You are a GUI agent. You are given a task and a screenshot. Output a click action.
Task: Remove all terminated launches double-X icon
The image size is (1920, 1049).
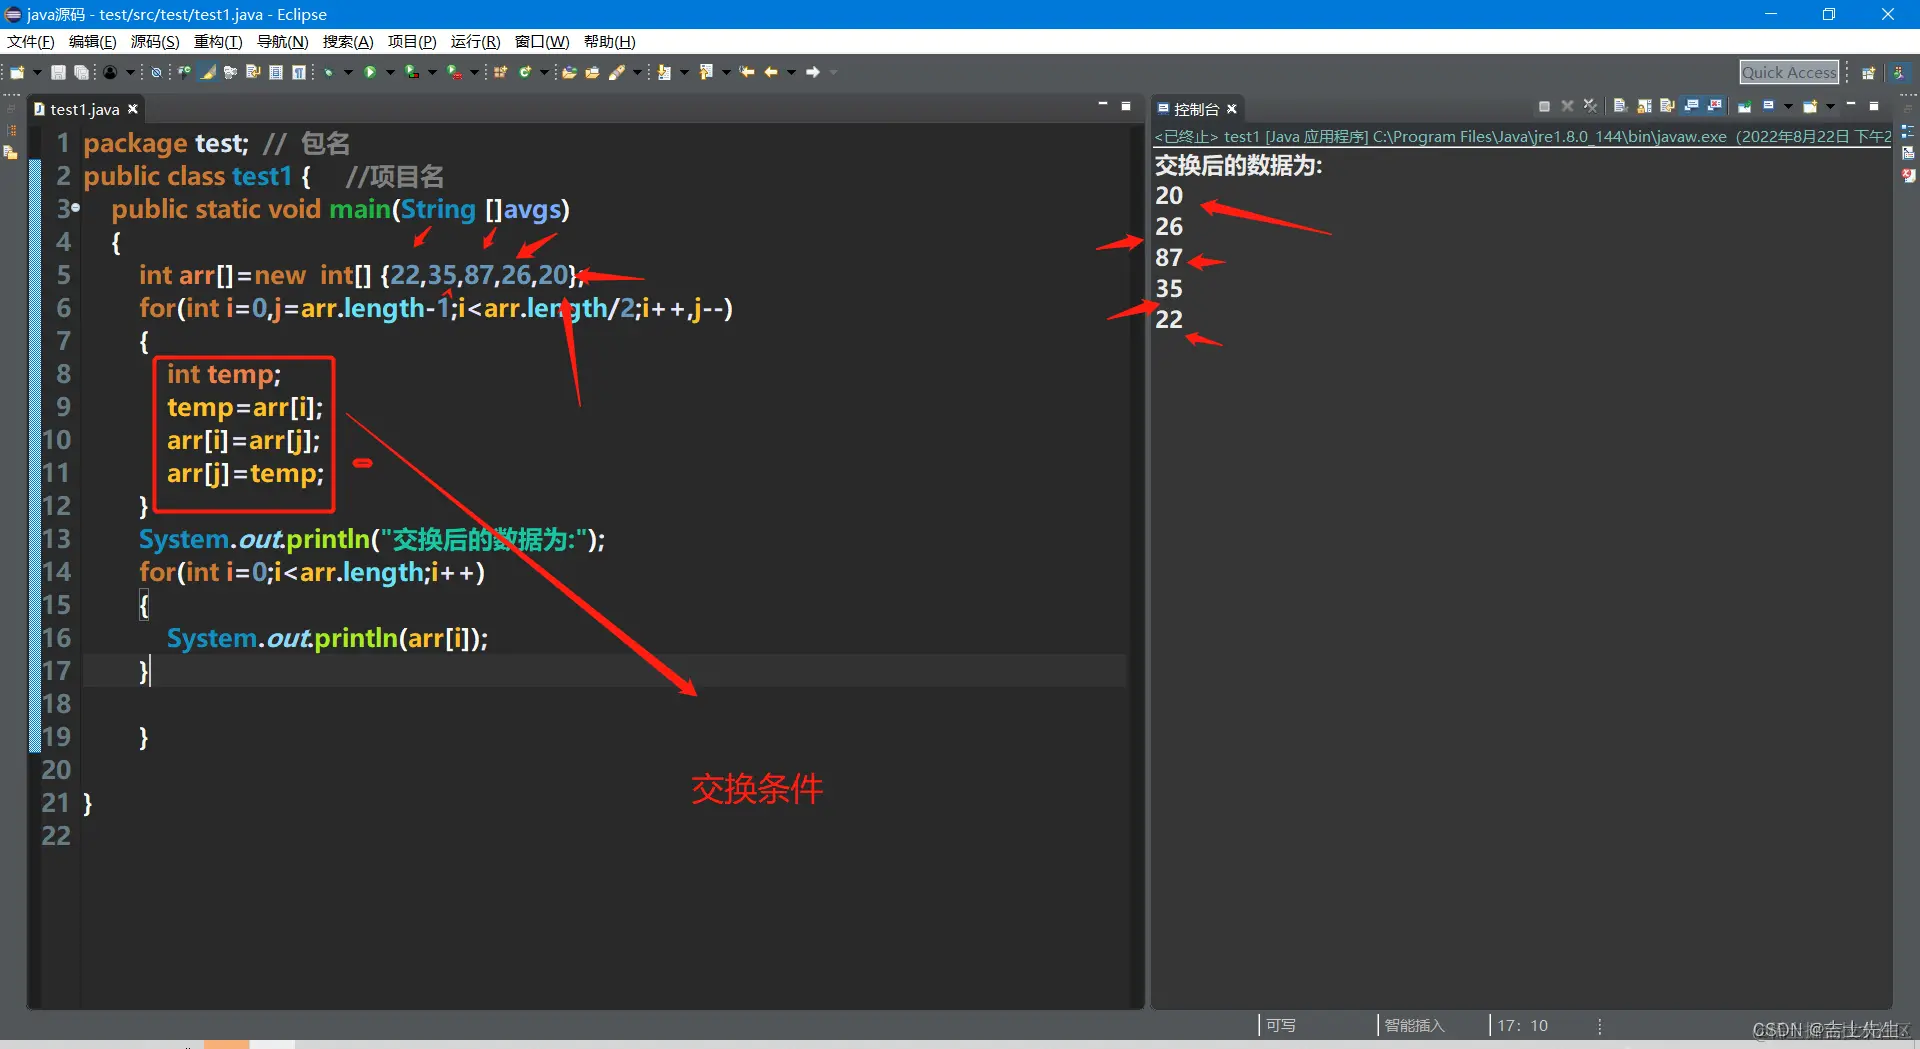pos(1590,106)
